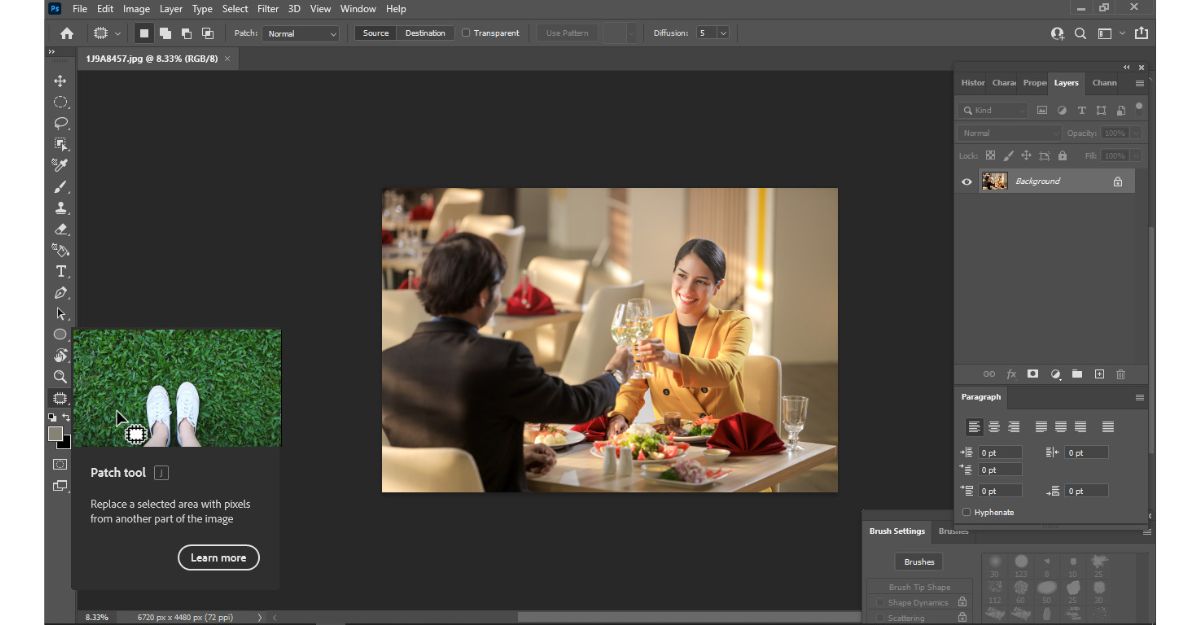The width and height of the screenshot is (1200, 625).
Task: Add layer style fx icon
Action: (x=1011, y=374)
